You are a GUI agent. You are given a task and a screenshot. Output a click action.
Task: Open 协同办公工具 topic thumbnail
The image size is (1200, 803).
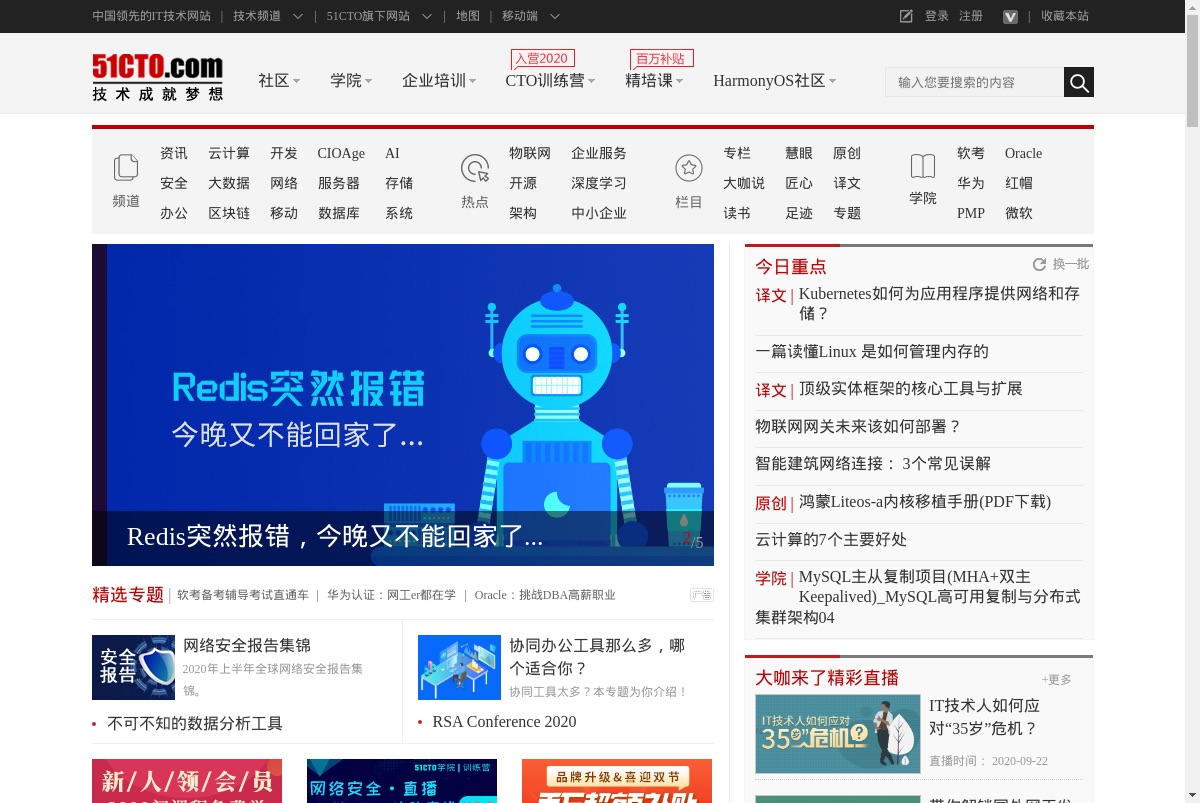pos(459,667)
